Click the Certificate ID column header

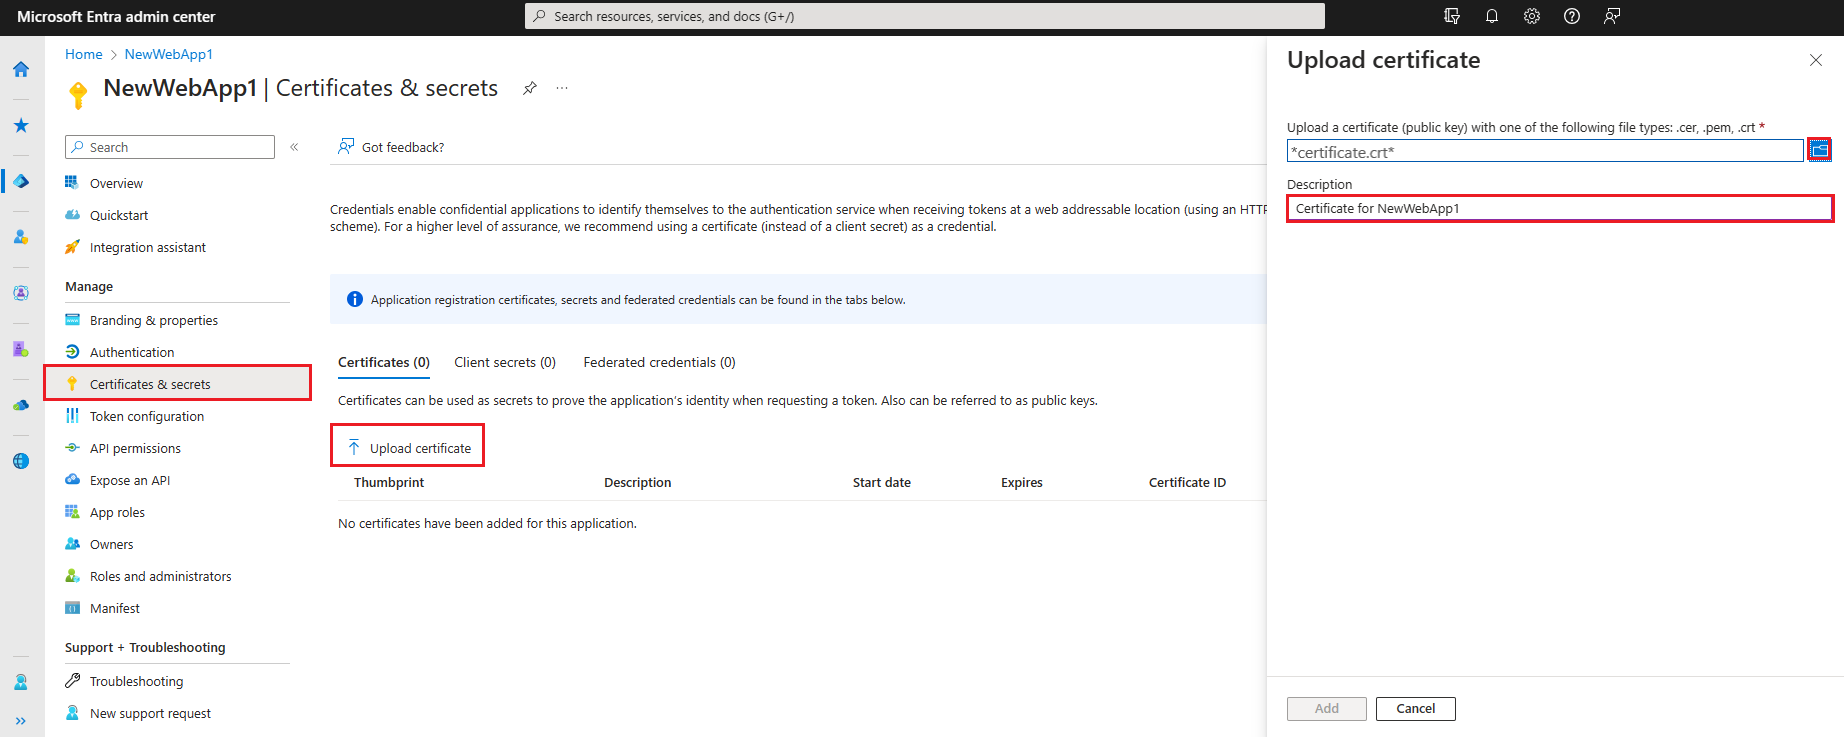(x=1187, y=482)
